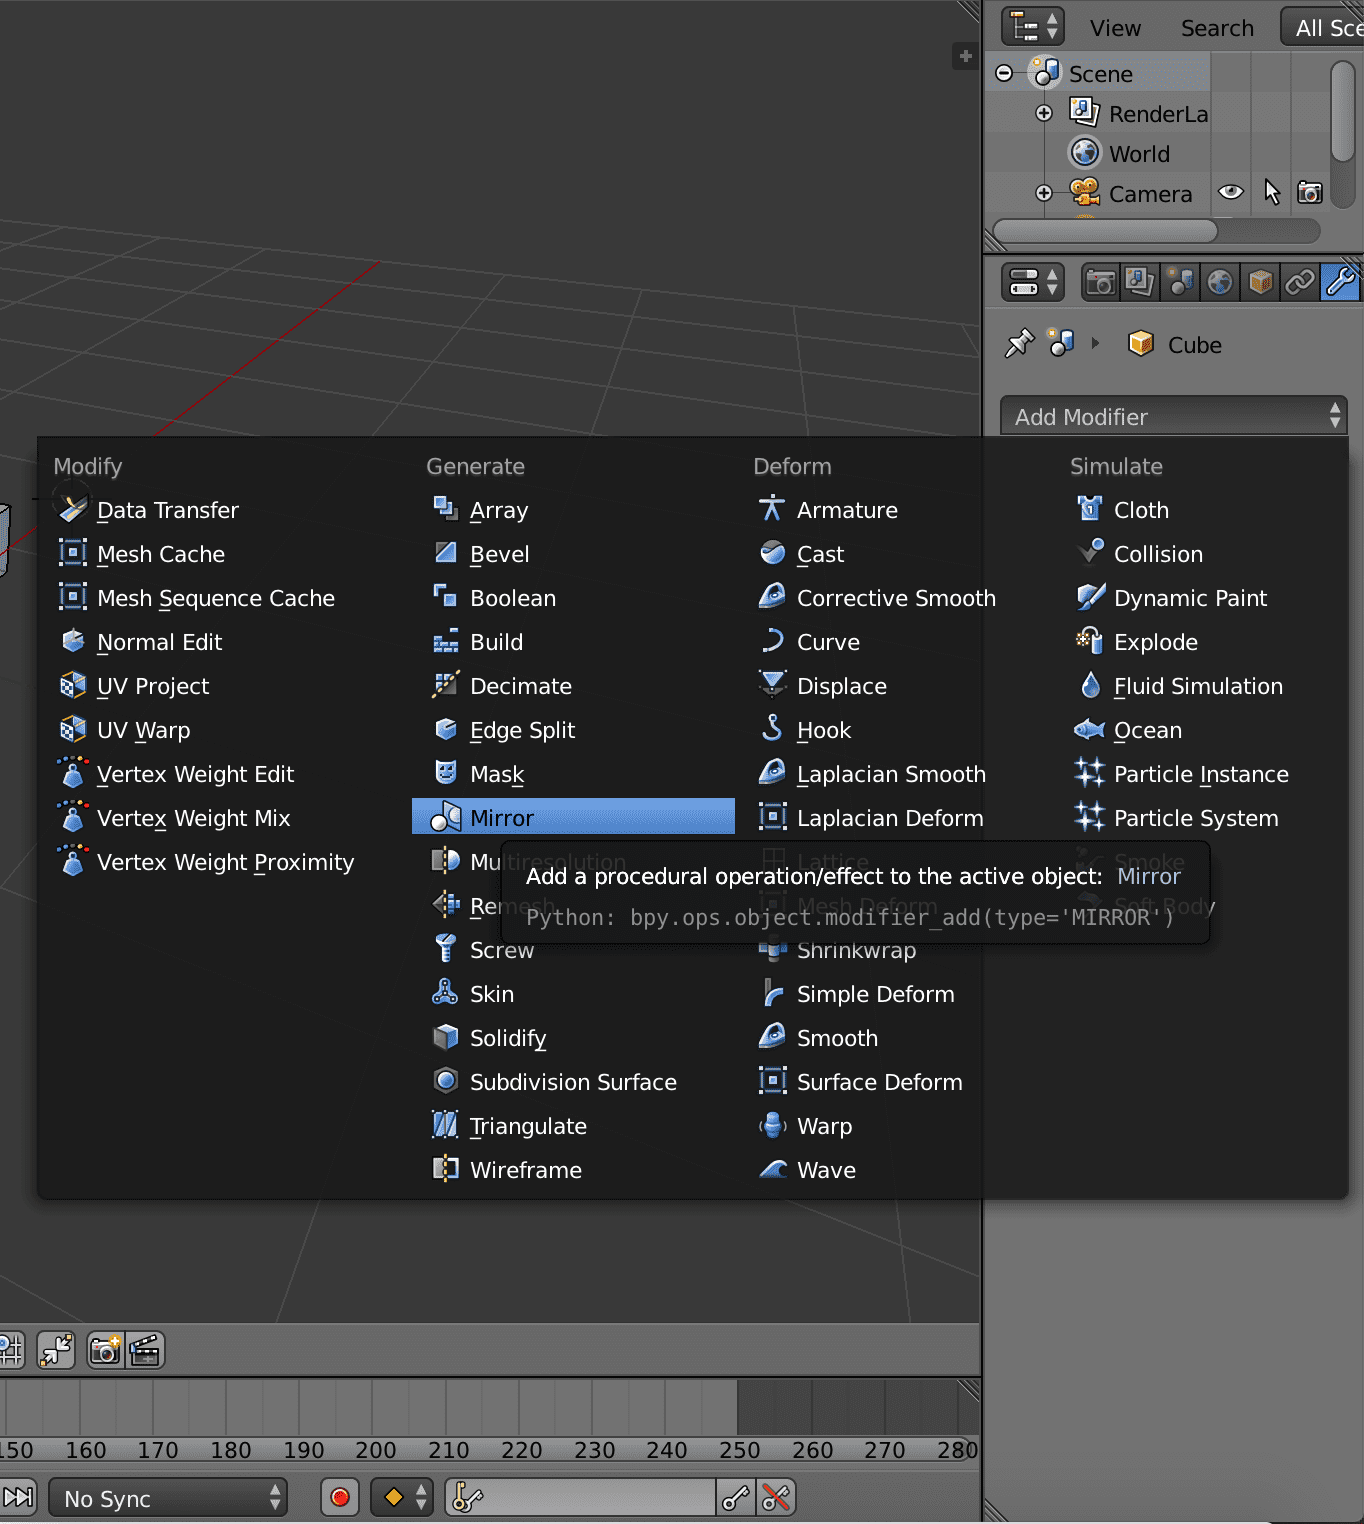
Task: Pick the Ocean modifier
Action: [1200, 730]
